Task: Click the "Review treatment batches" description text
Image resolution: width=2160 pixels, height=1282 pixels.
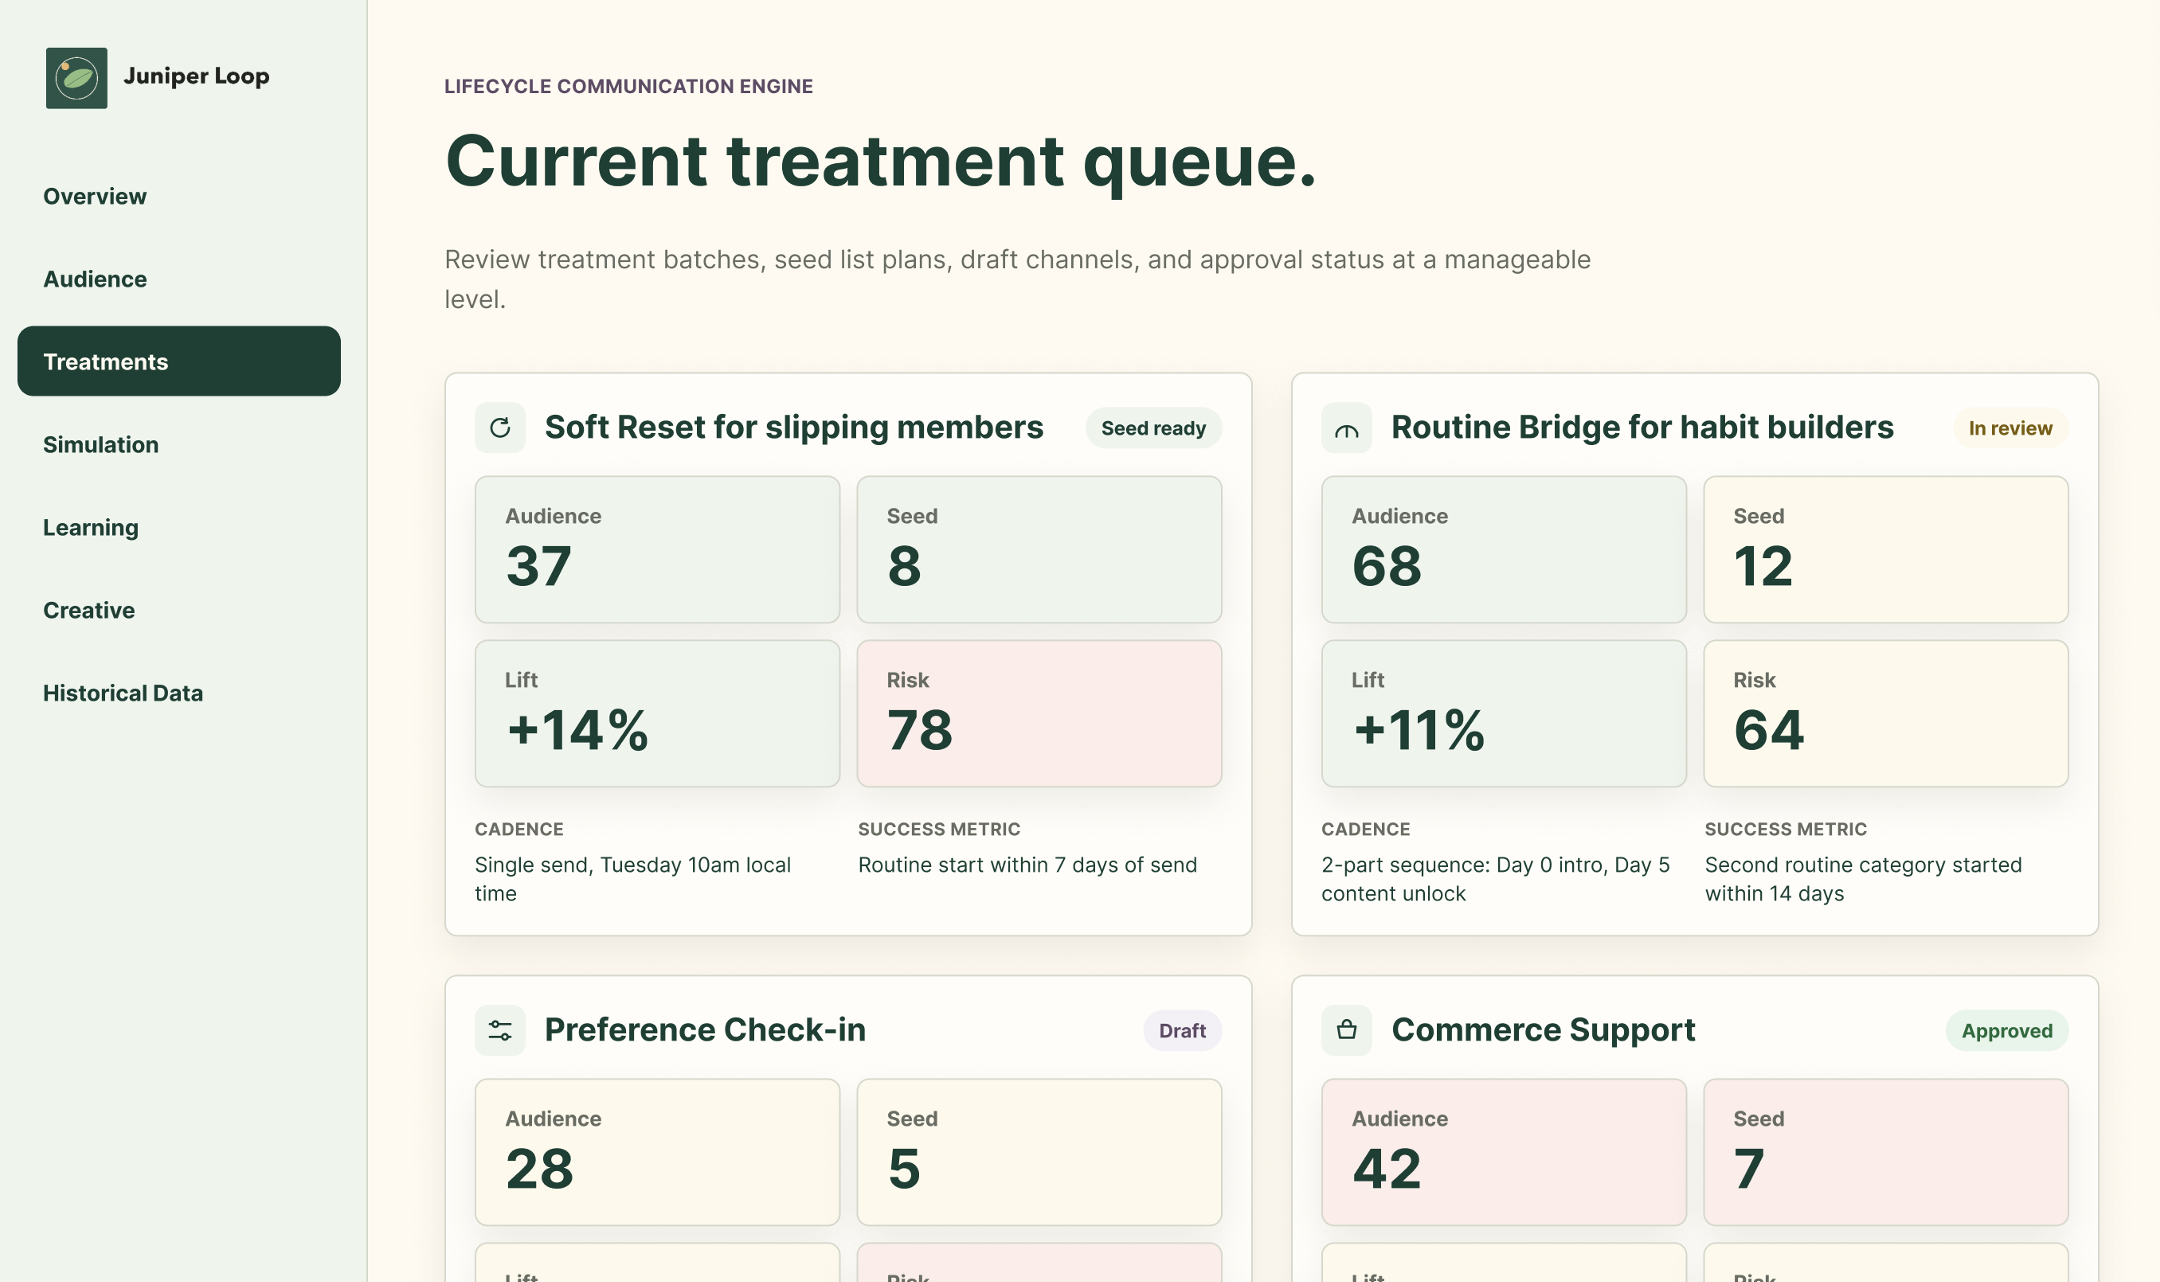Action: point(1017,279)
